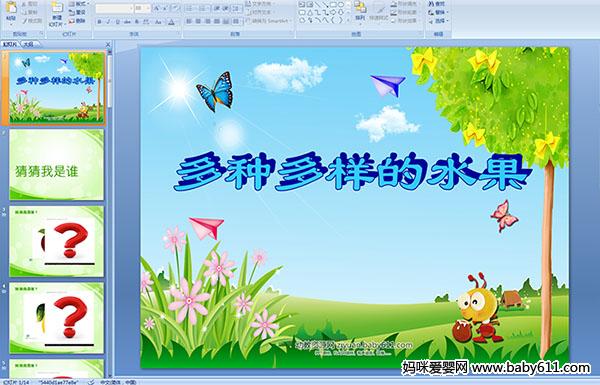Click the slide counter 1/14 in the status bar

(x=15, y=382)
